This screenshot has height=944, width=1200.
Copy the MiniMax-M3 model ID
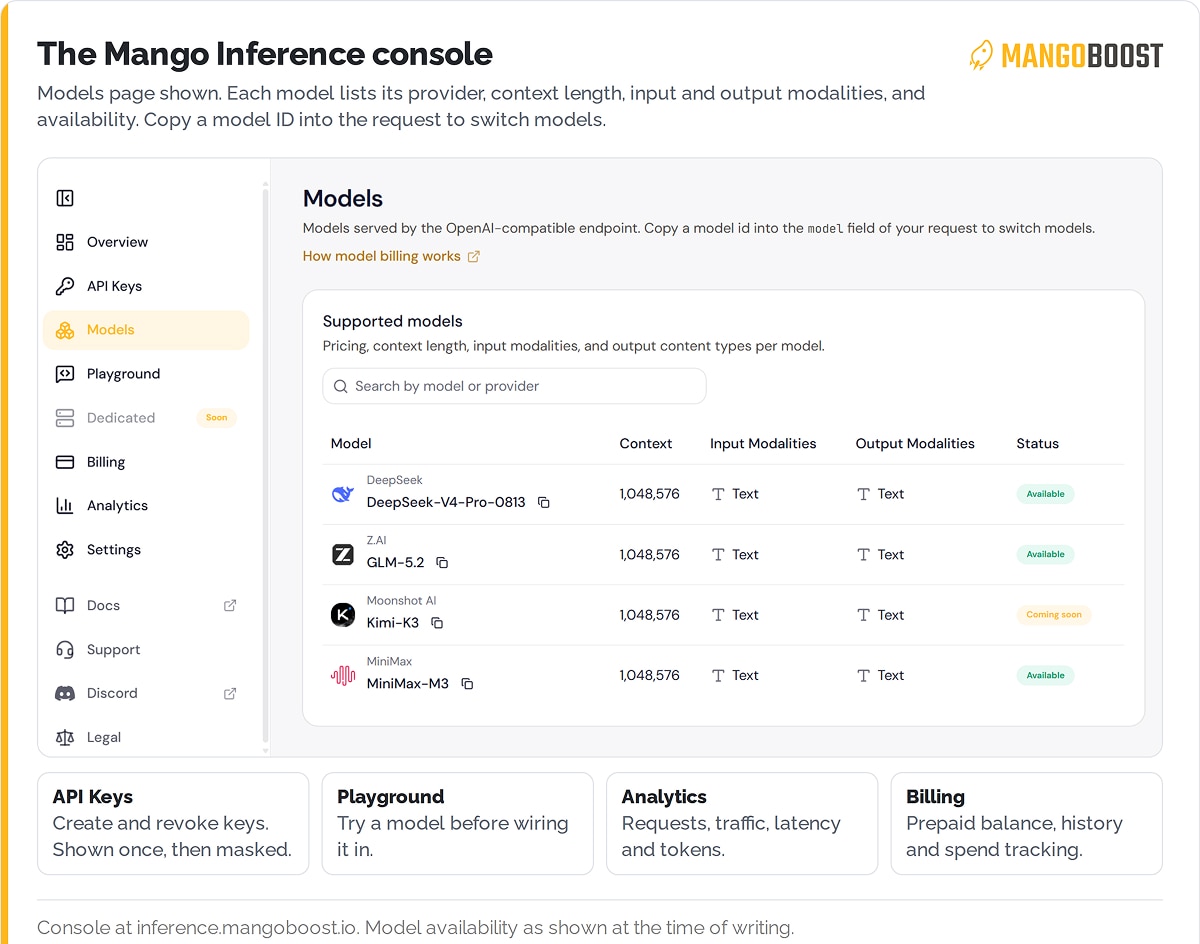click(467, 684)
